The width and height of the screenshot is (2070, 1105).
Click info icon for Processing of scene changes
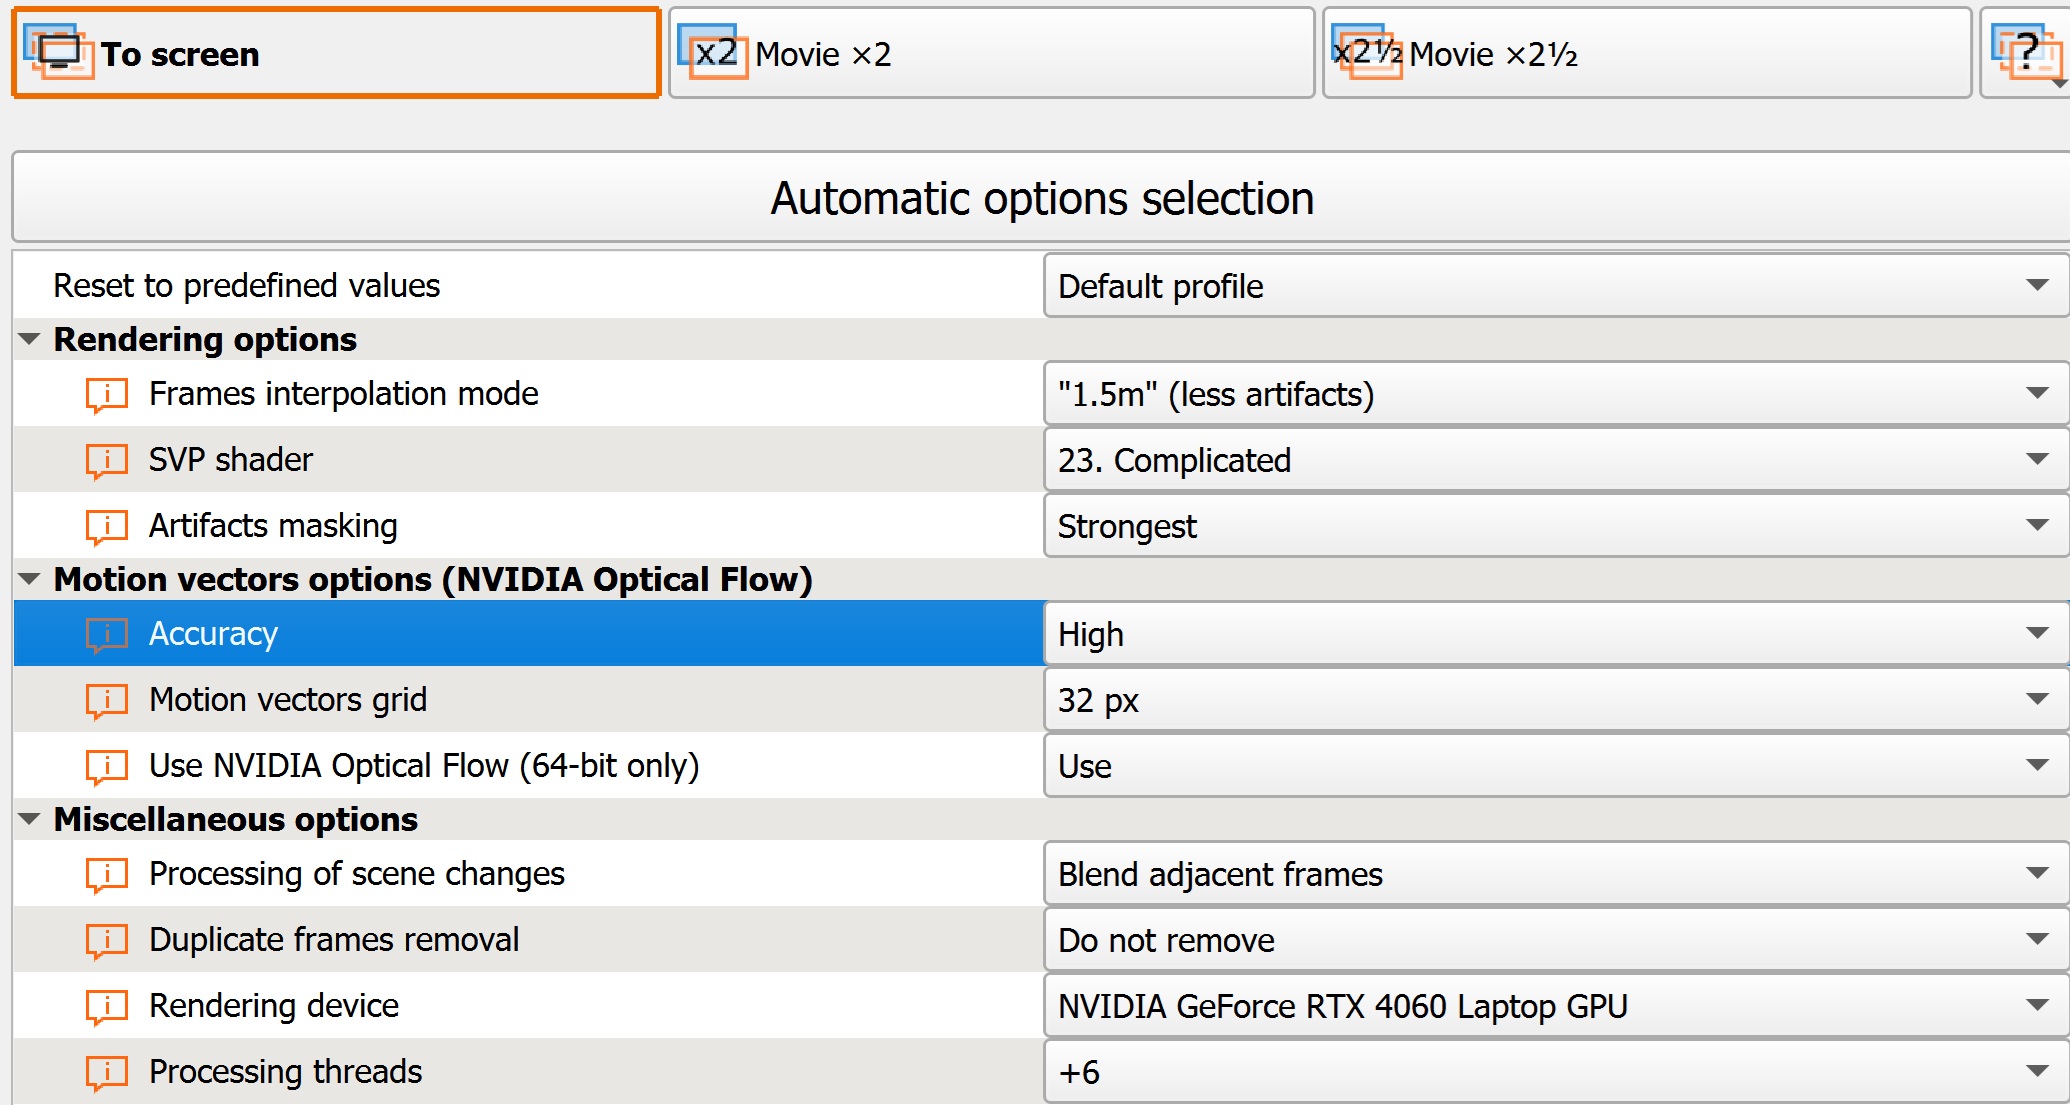[x=106, y=874]
